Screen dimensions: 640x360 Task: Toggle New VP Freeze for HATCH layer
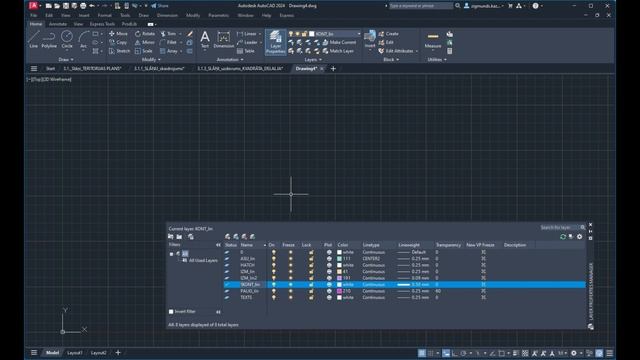click(483, 265)
